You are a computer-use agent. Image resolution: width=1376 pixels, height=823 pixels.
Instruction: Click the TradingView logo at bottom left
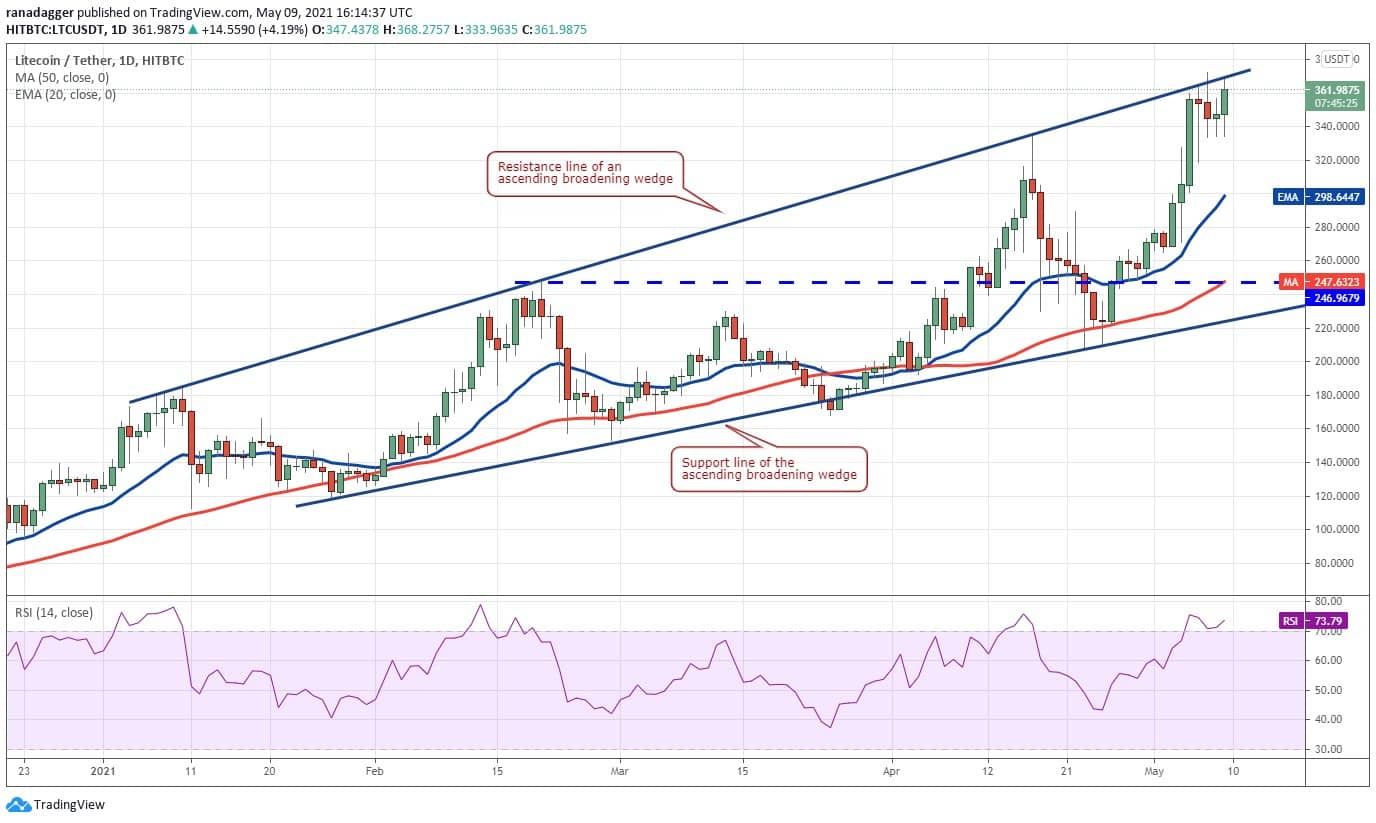click(x=55, y=805)
